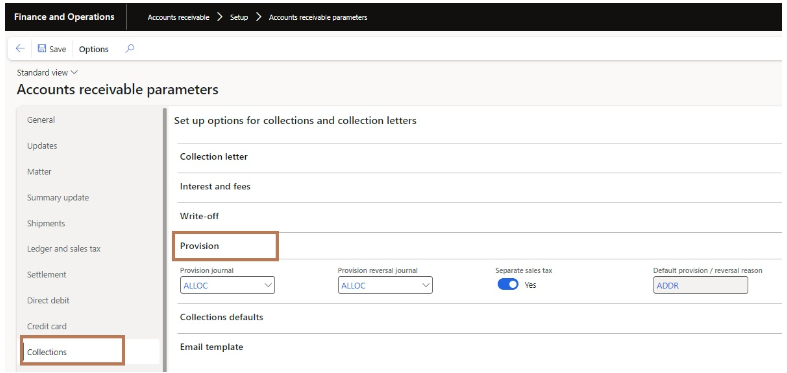Screen dimensions: 787x373
Task: Open Accounts receivable breadcrumb
Action: coord(178,17)
